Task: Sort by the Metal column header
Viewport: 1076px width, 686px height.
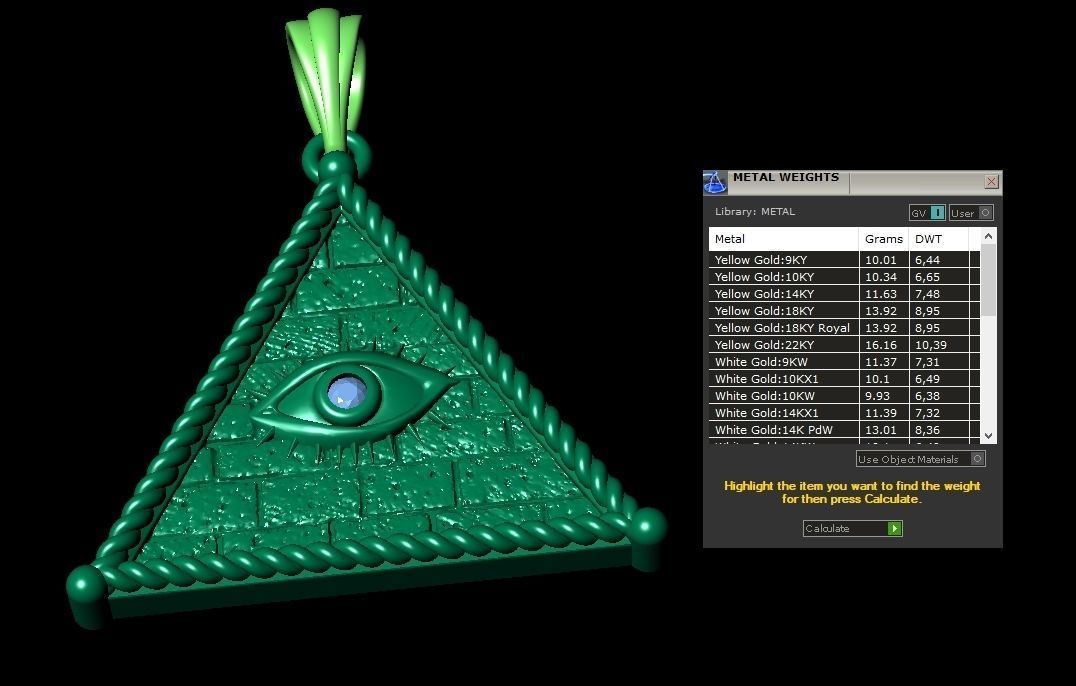Action: tap(784, 239)
